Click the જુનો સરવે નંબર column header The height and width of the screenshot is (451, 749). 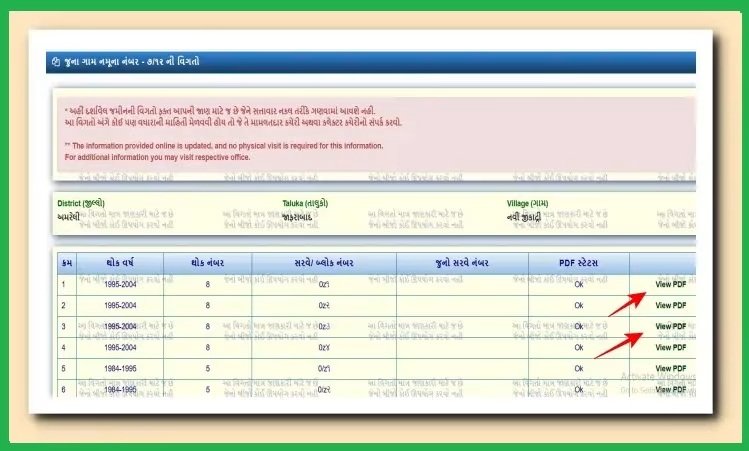(462, 262)
